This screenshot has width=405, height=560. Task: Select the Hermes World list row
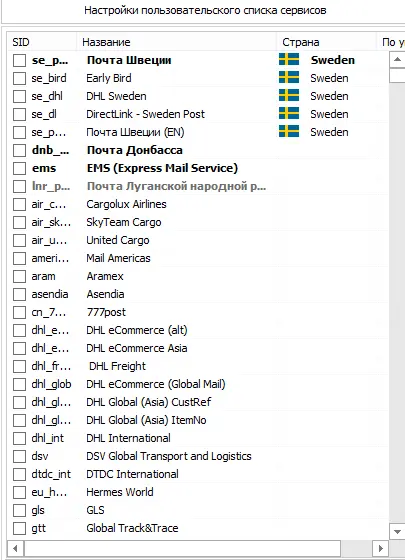tap(198, 492)
